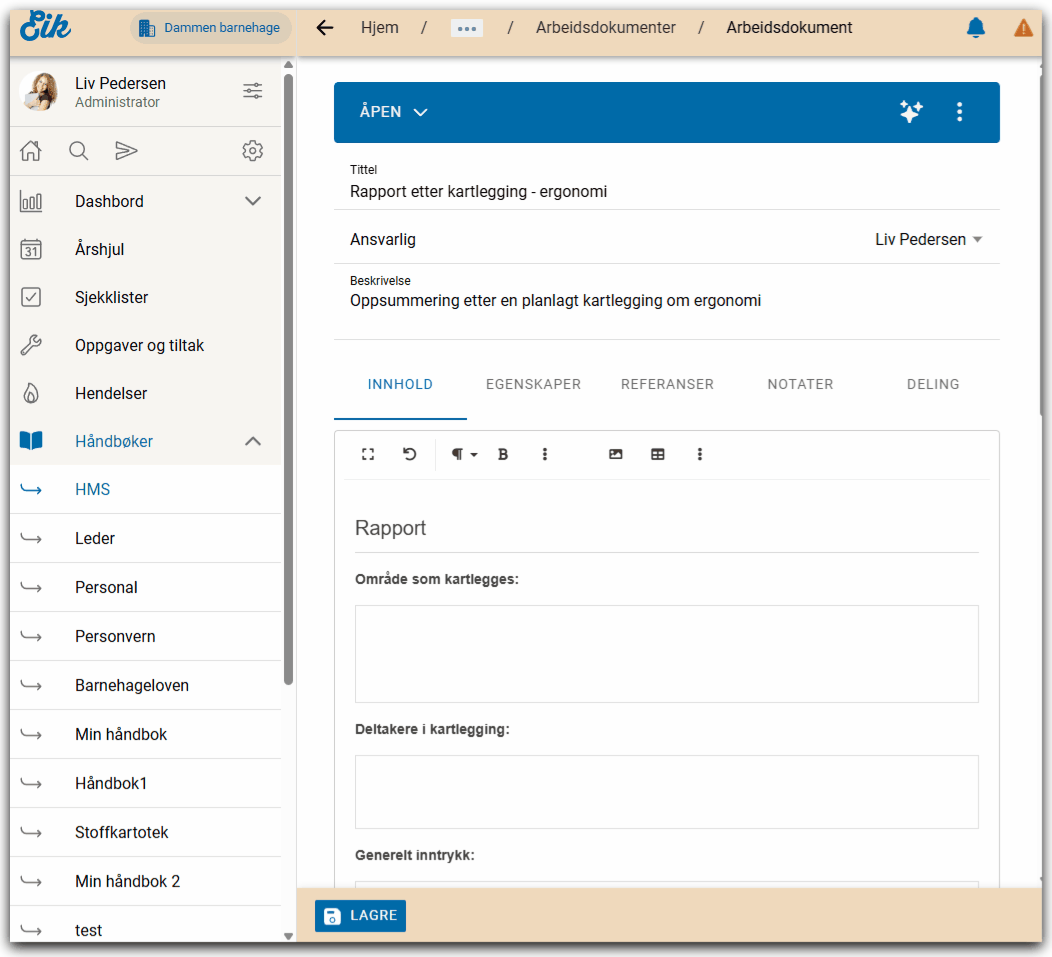Open the ÅPEN status dropdown
The image size is (1052, 957).
point(393,112)
